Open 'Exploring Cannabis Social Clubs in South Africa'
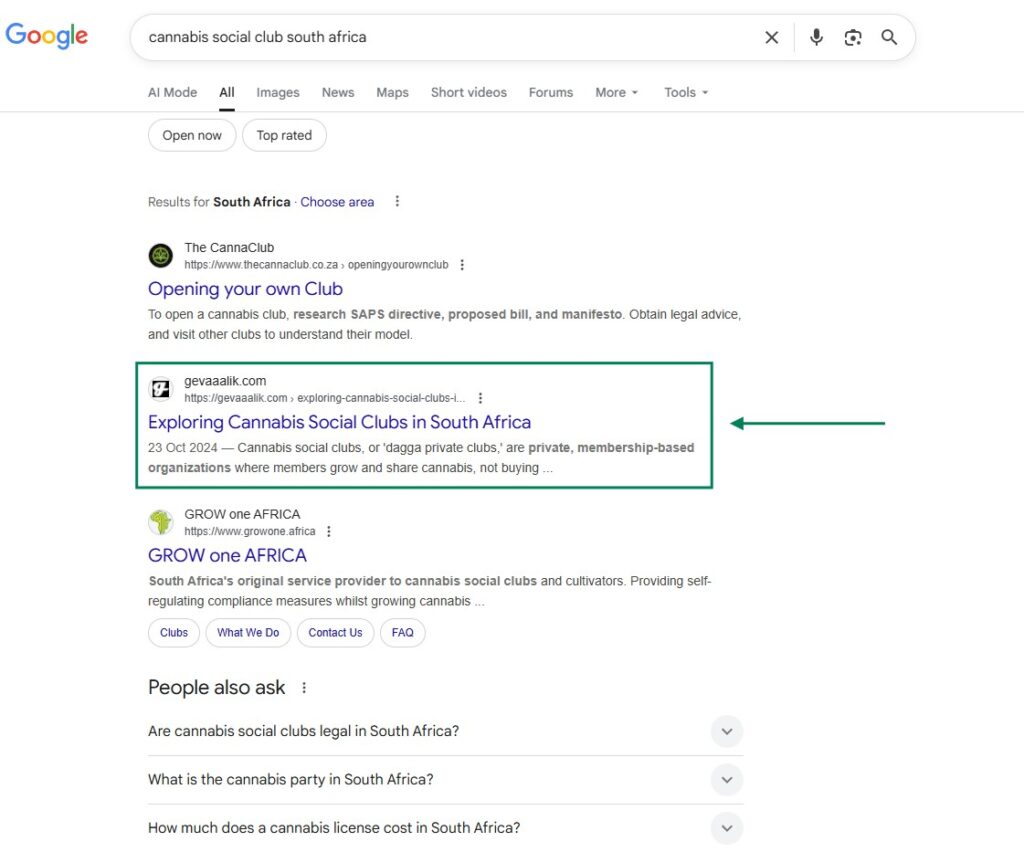 coord(339,422)
